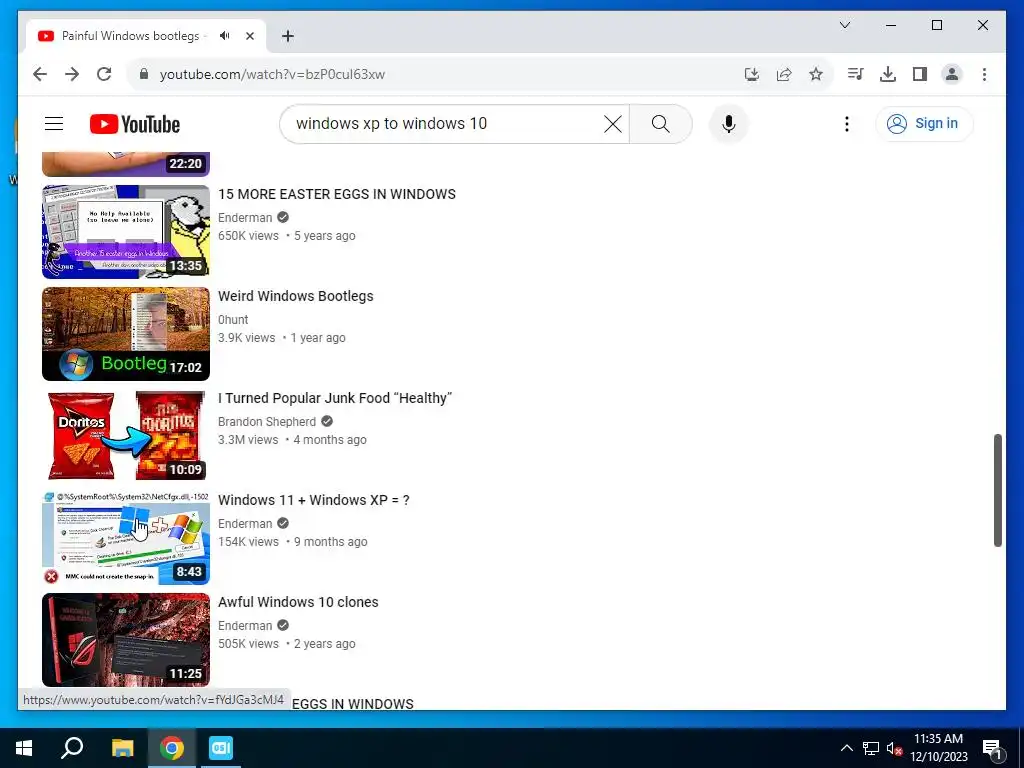Clear the search box with the X icon

613,123
